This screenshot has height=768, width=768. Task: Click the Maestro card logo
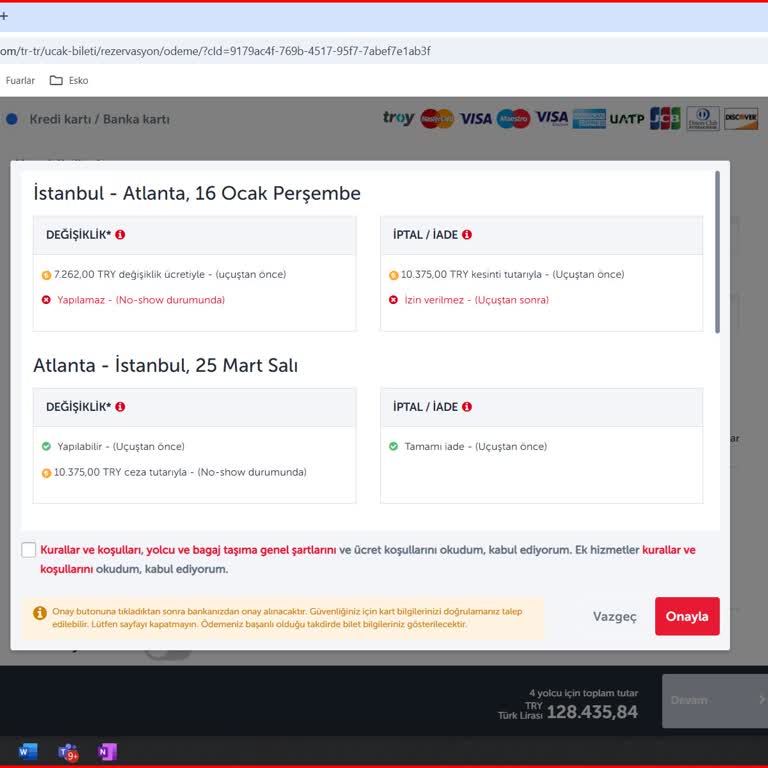pos(513,118)
